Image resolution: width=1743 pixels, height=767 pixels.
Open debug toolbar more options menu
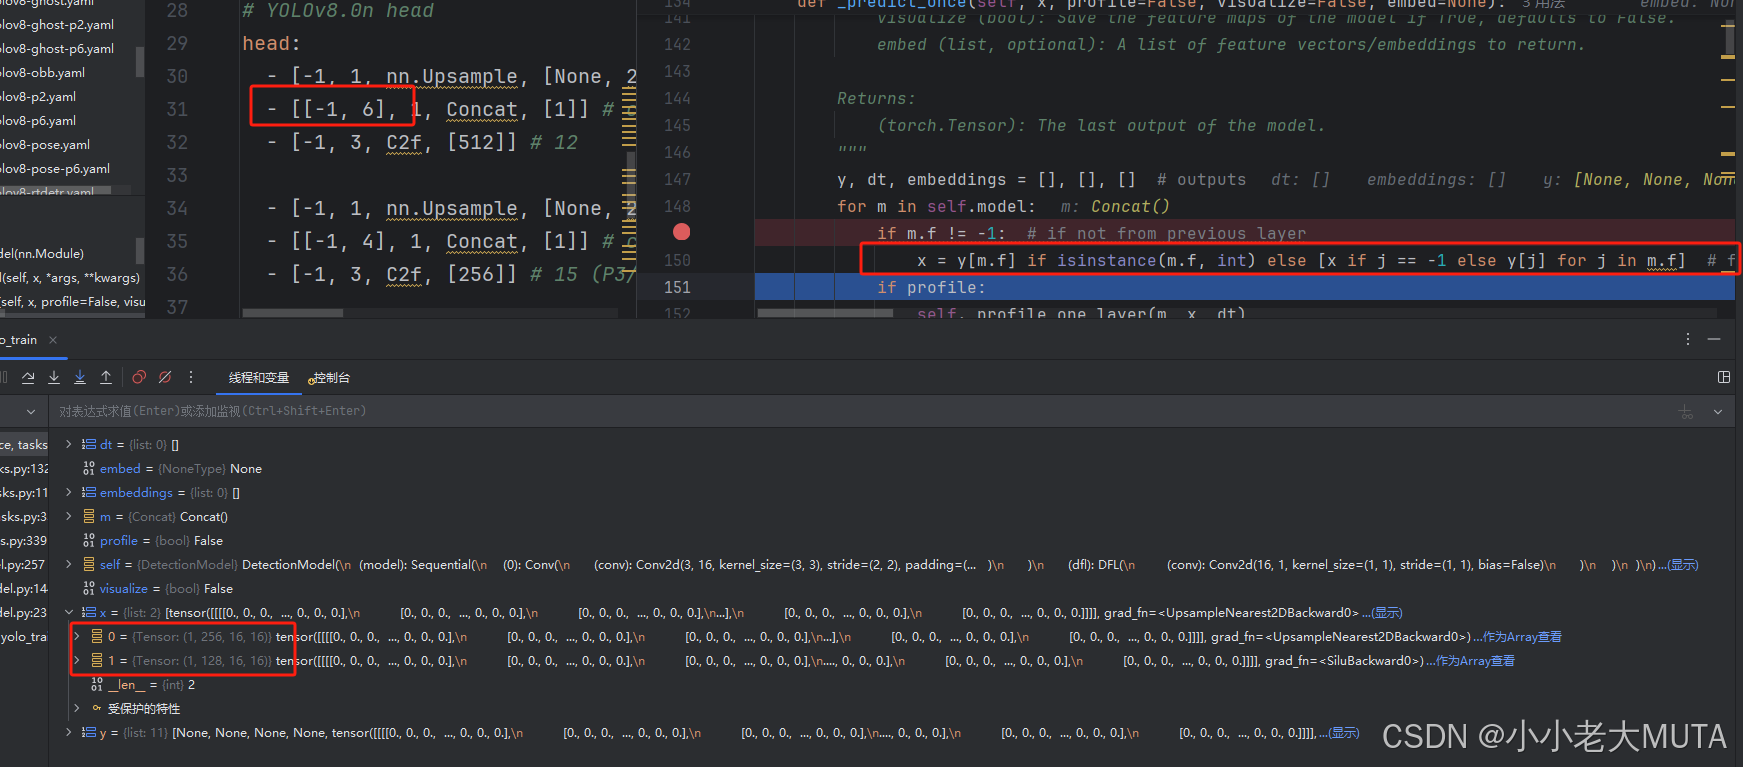tap(191, 377)
